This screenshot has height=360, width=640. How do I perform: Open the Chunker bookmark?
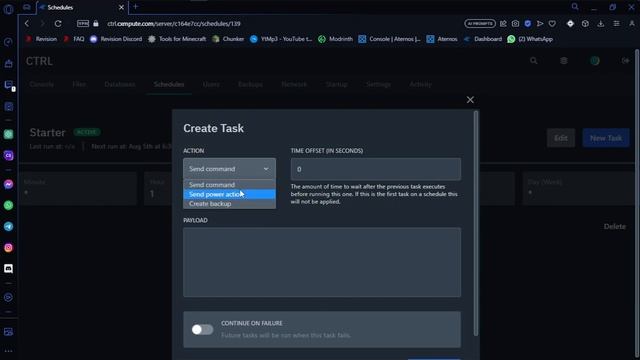pyautogui.click(x=228, y=39)
